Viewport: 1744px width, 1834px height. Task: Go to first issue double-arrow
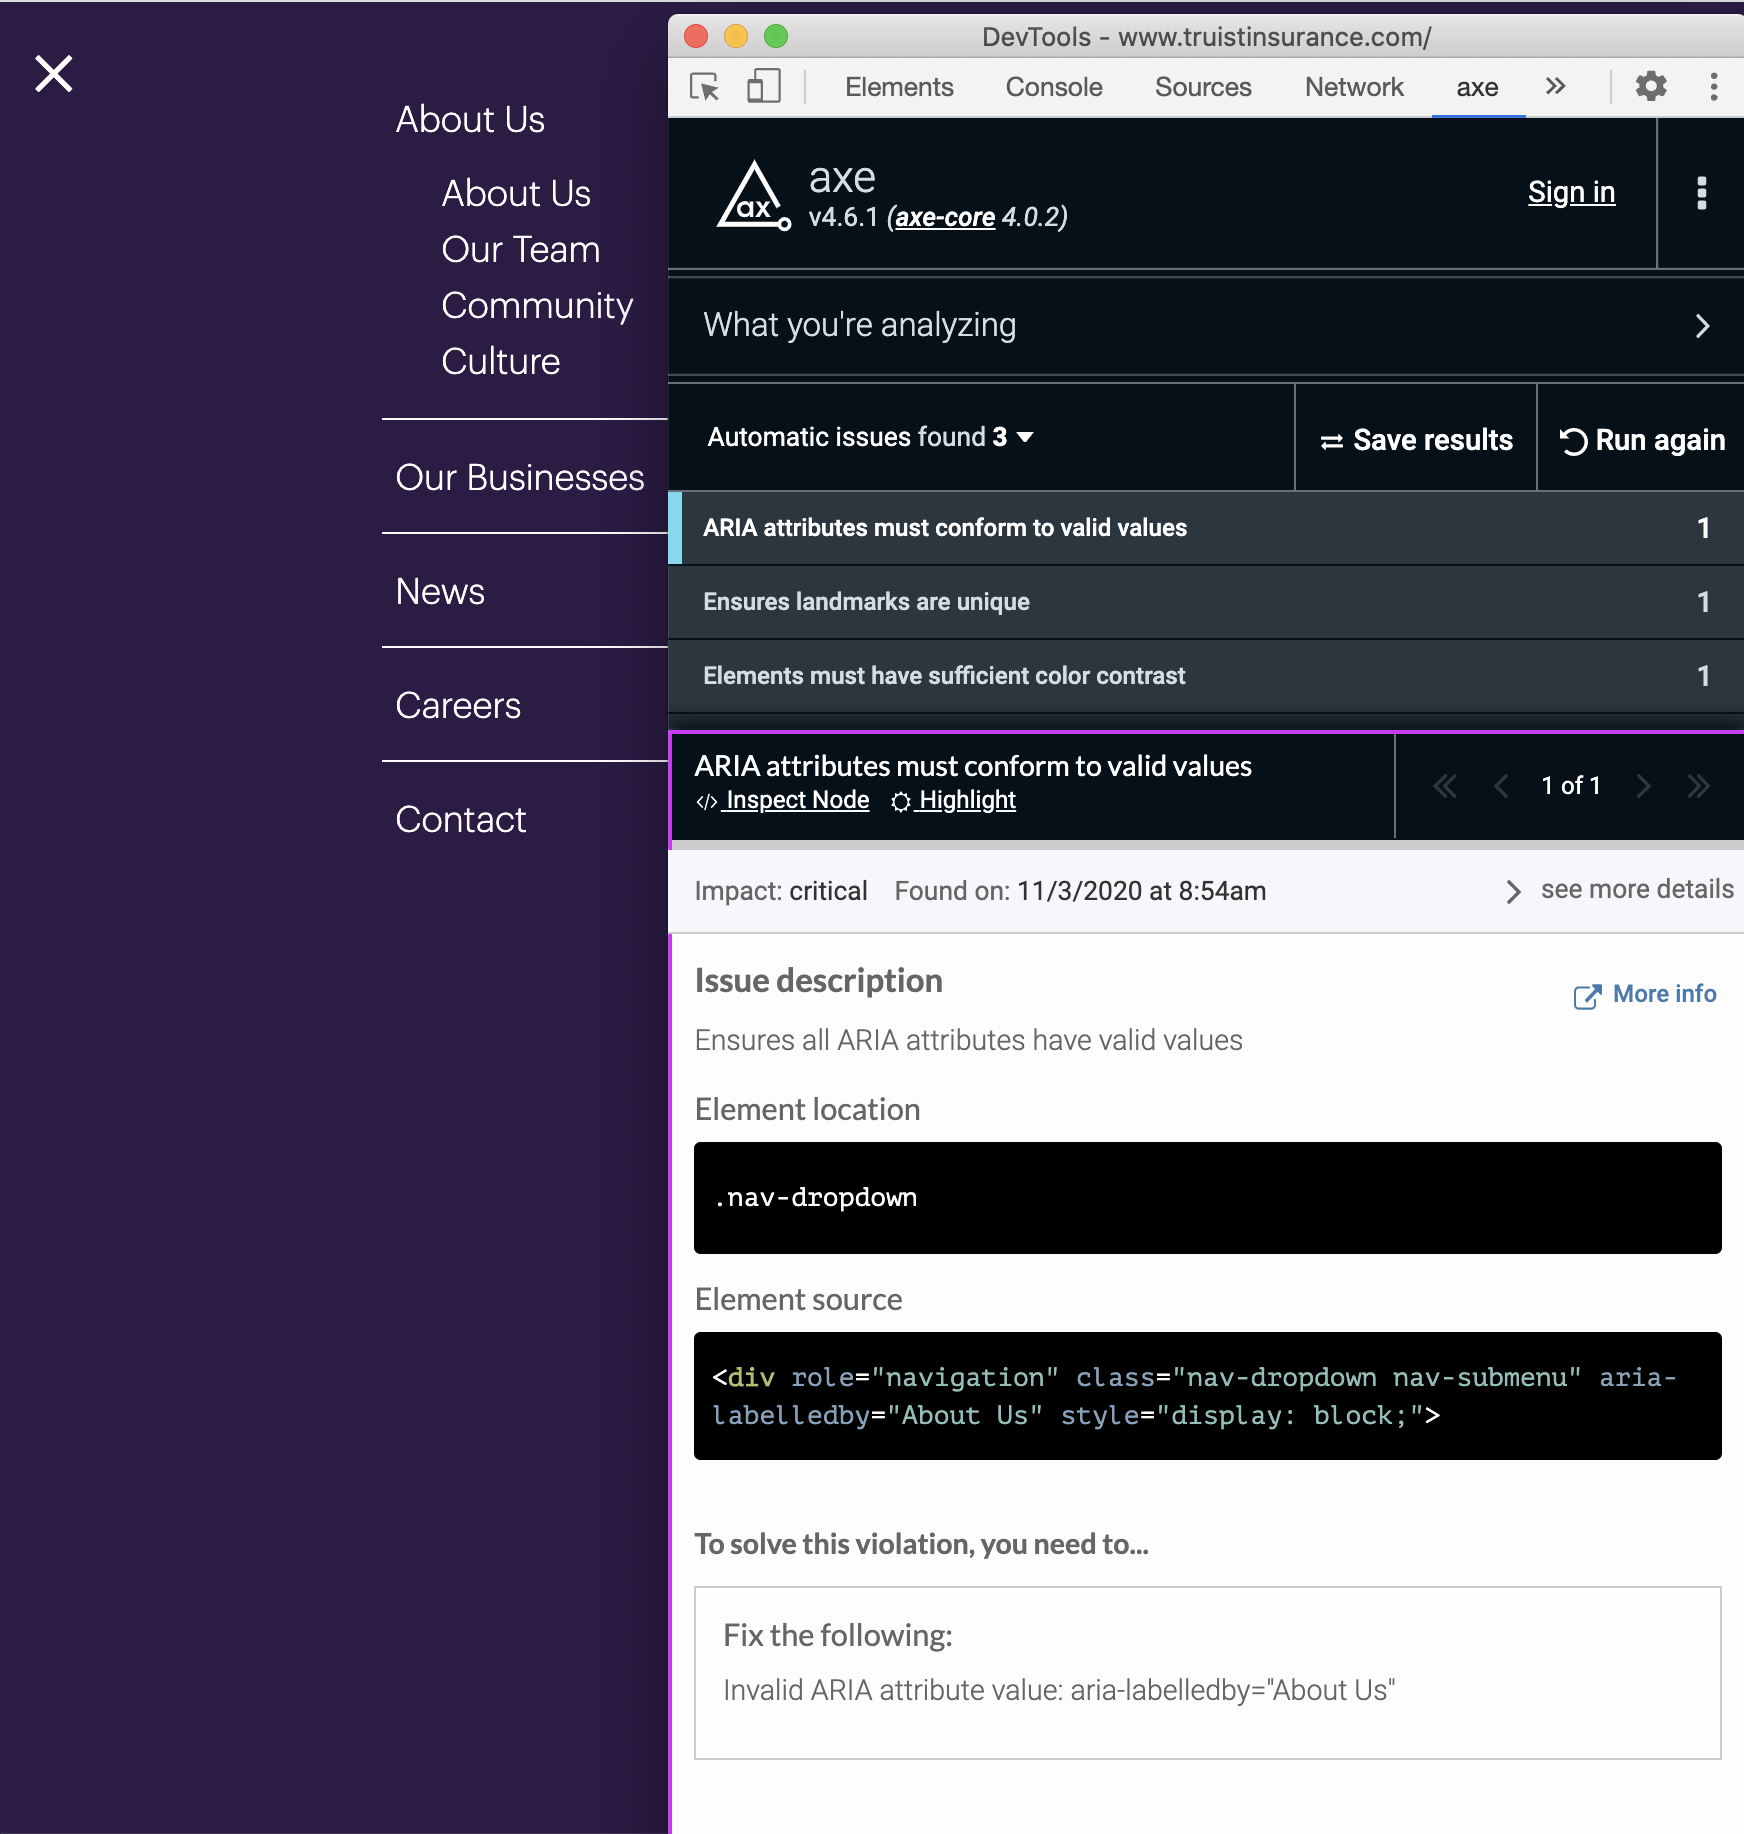[1445, 786]
